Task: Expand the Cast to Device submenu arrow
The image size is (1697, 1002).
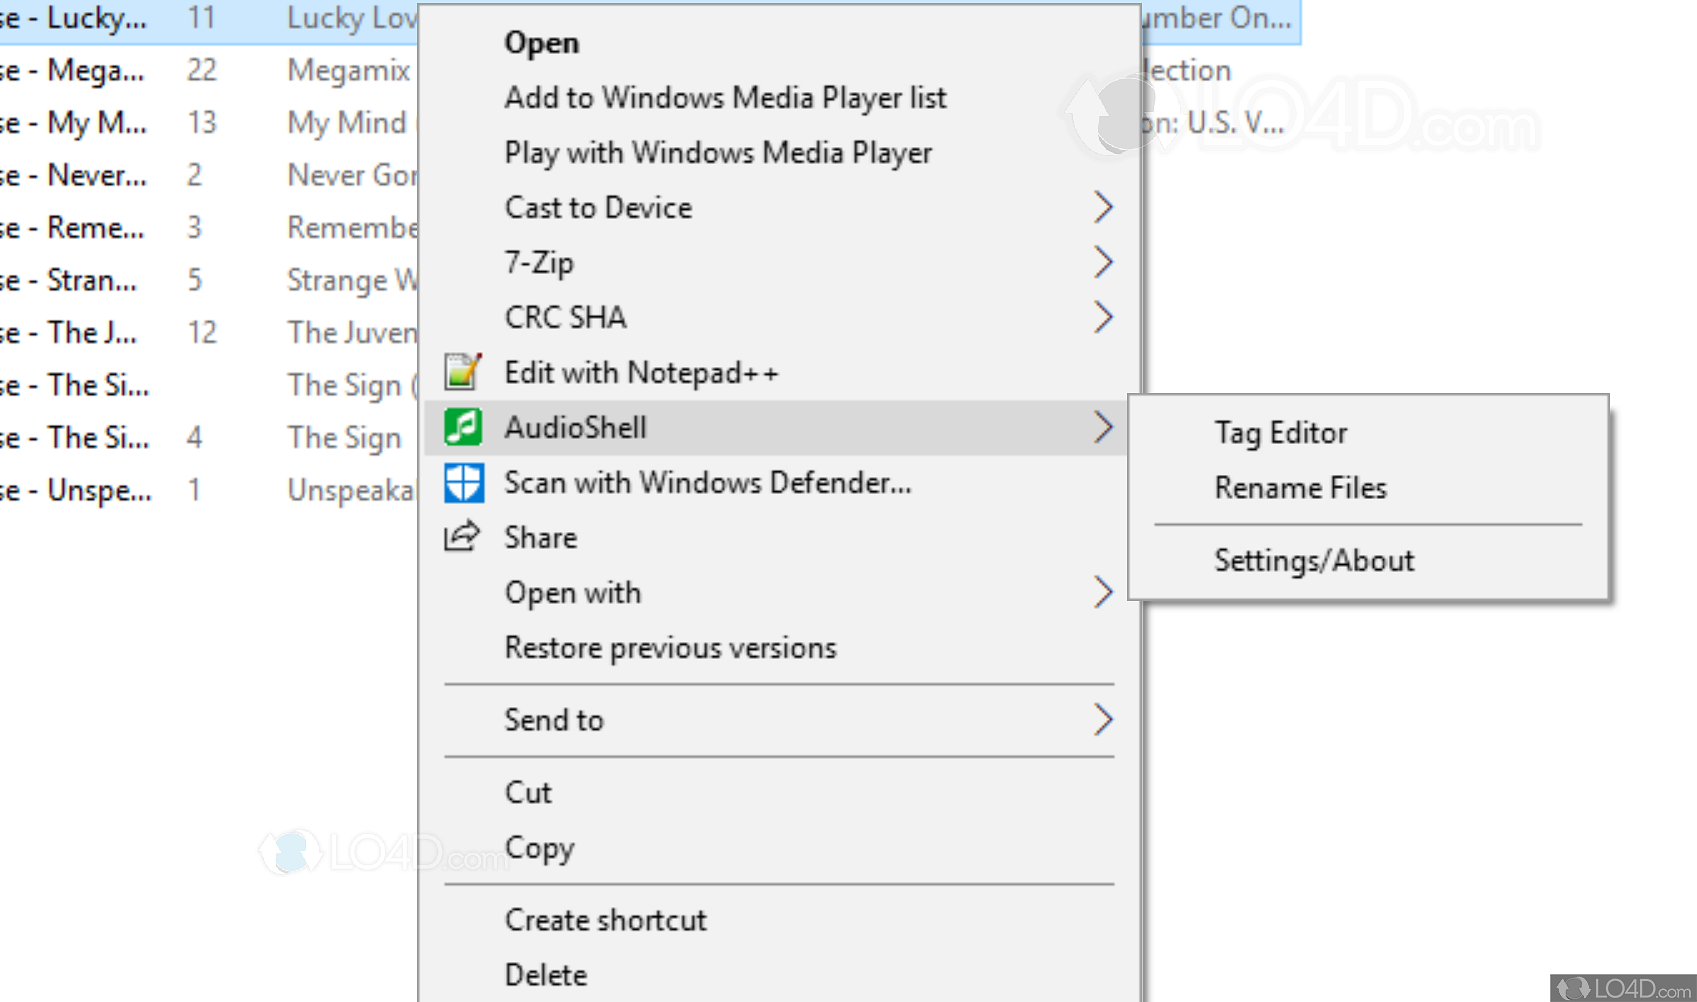Action: (1102, 207)
